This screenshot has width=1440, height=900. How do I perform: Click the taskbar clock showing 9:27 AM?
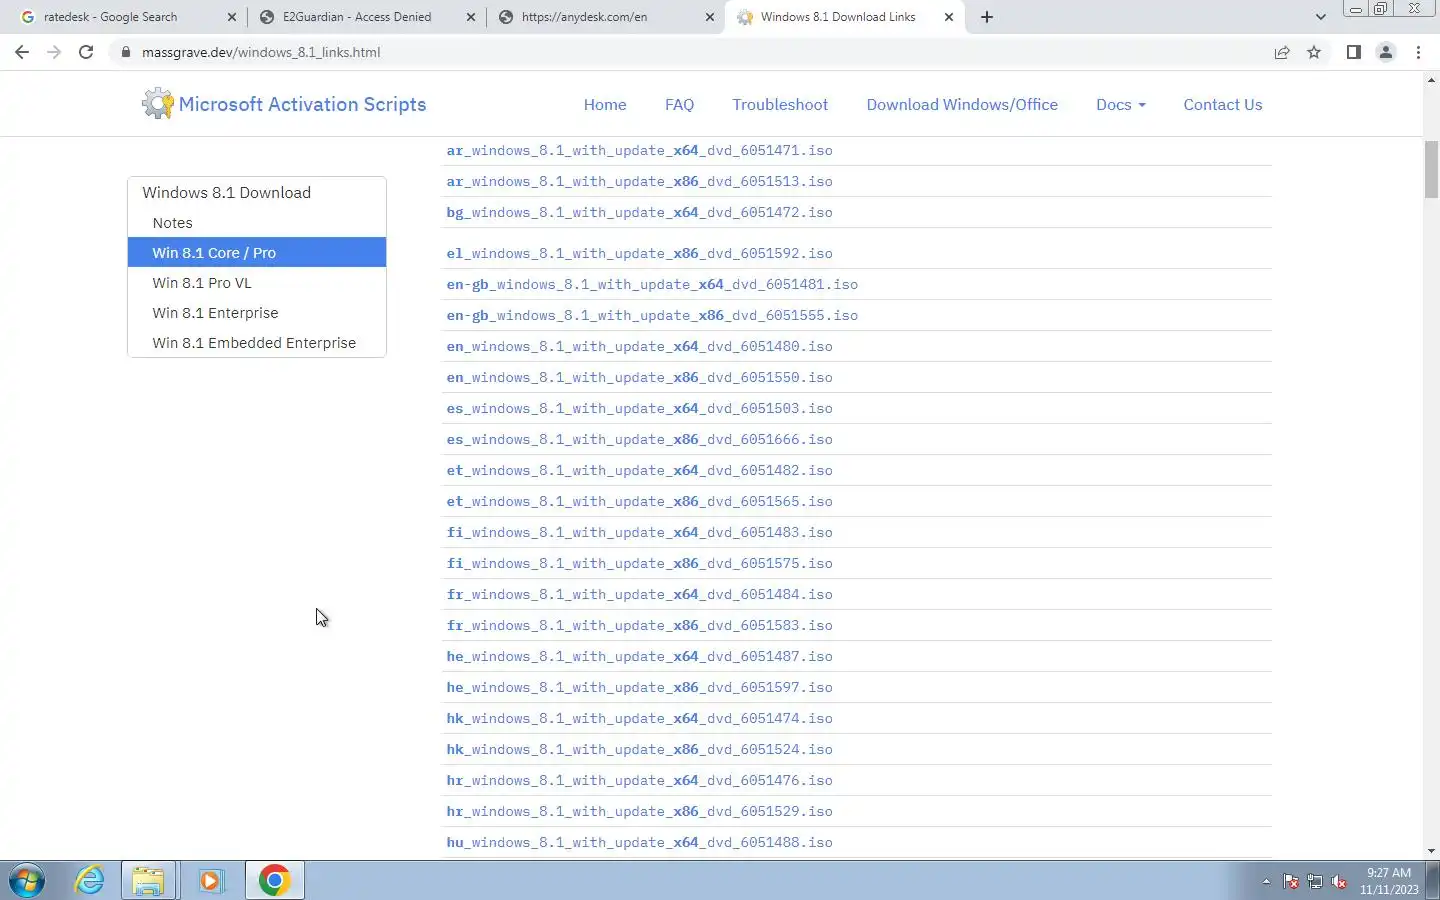[x=1389, y=881]
